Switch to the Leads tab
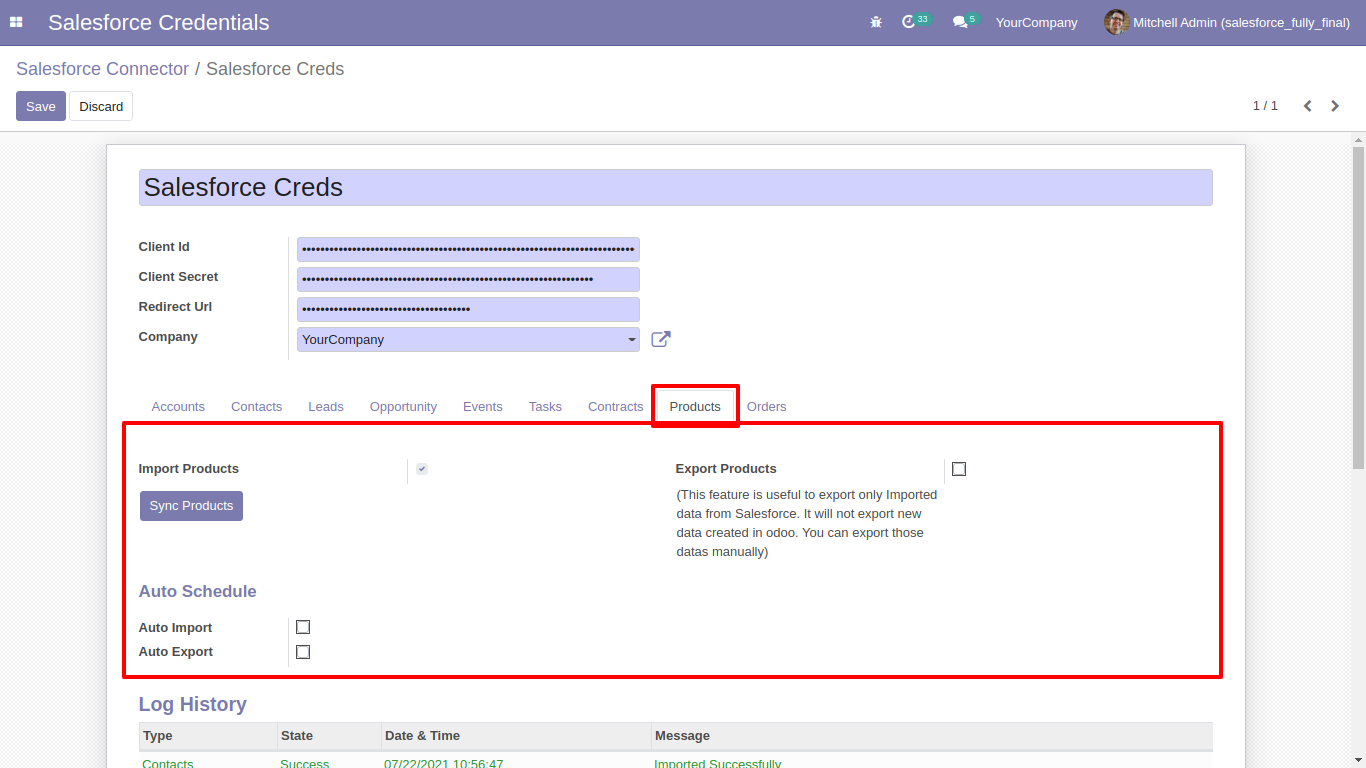 pos(326,407)
